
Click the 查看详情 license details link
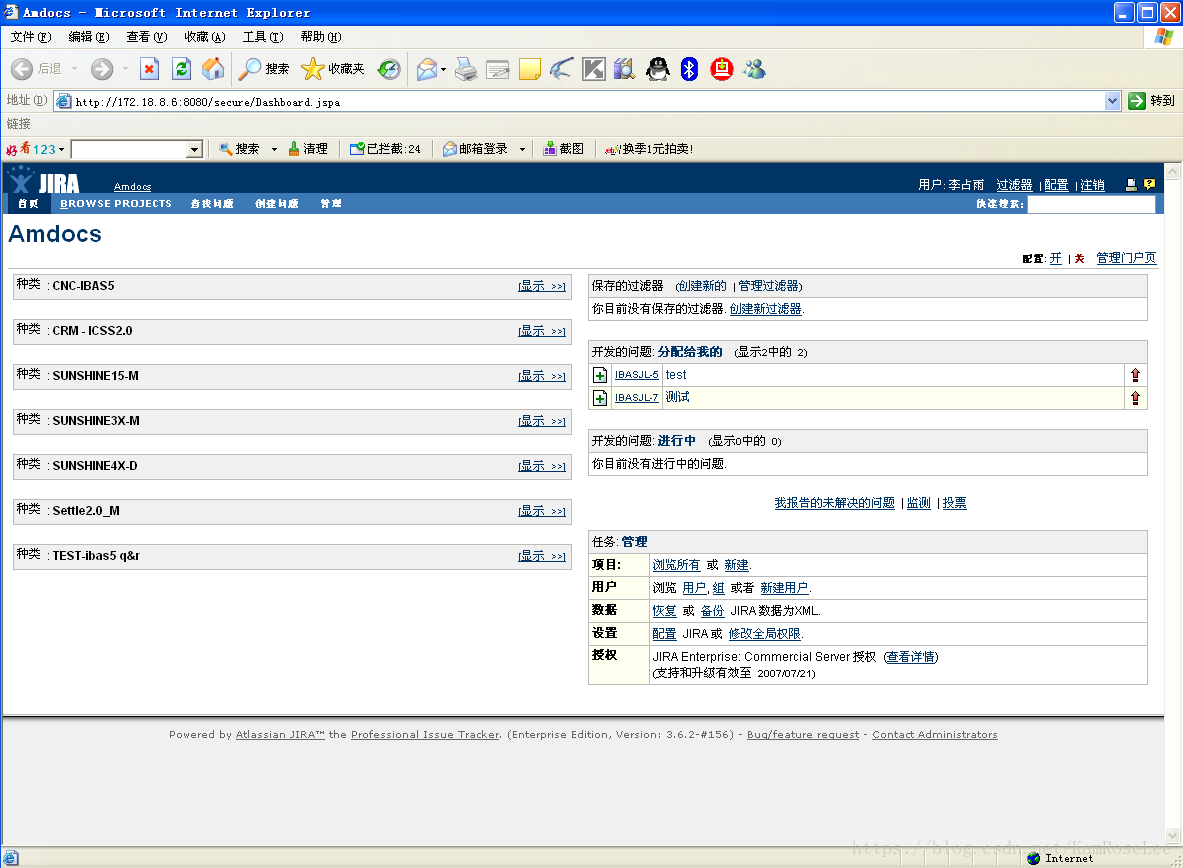[911, 657]
